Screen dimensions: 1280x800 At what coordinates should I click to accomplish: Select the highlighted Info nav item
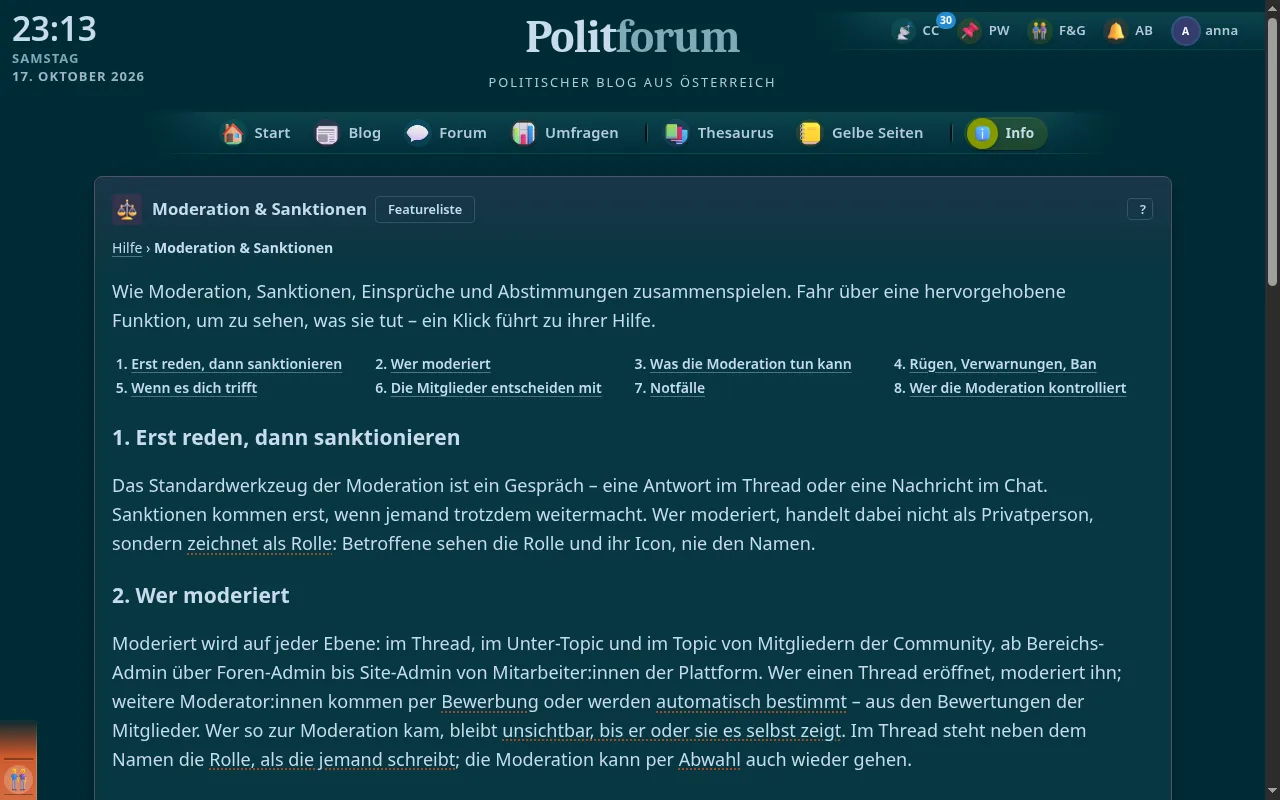pos(1006,133)
